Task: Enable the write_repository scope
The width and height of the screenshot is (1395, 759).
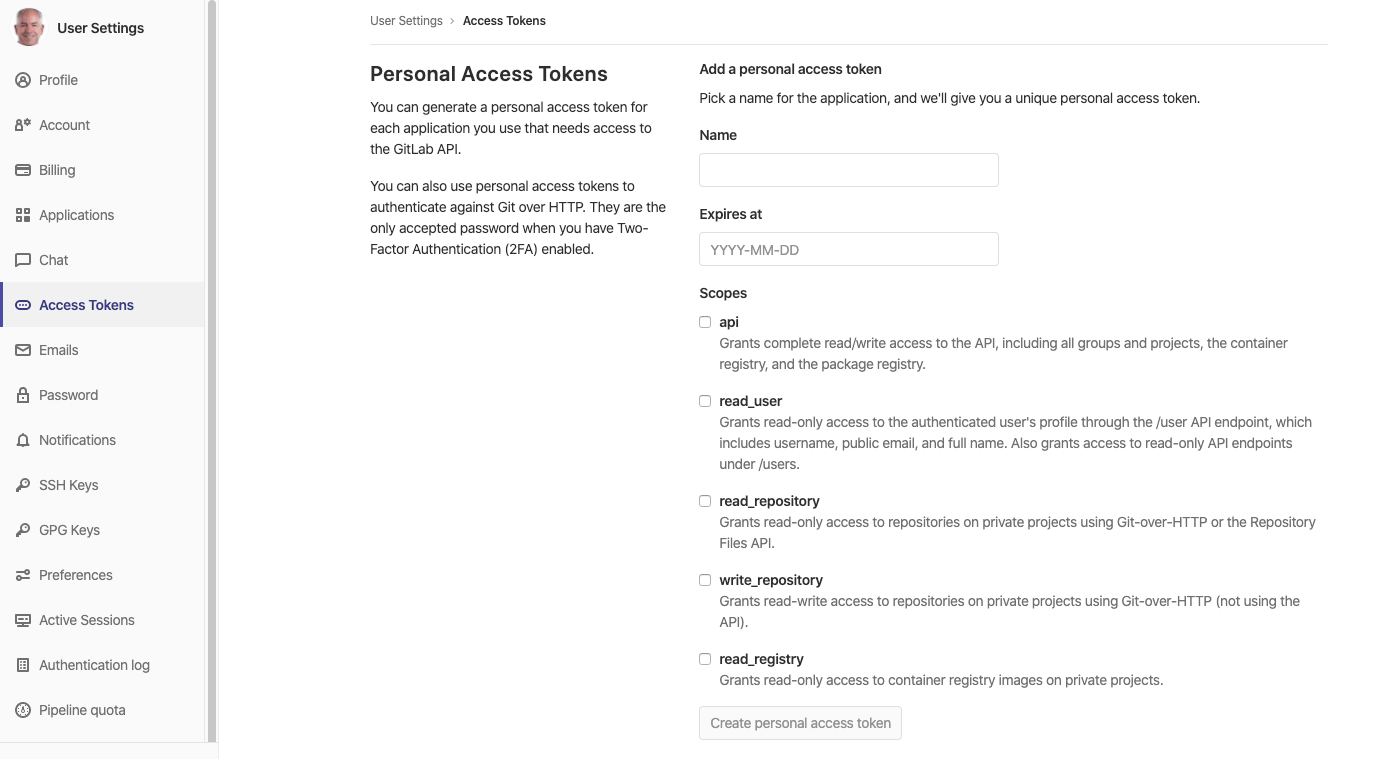Action: tap(705, 579)
